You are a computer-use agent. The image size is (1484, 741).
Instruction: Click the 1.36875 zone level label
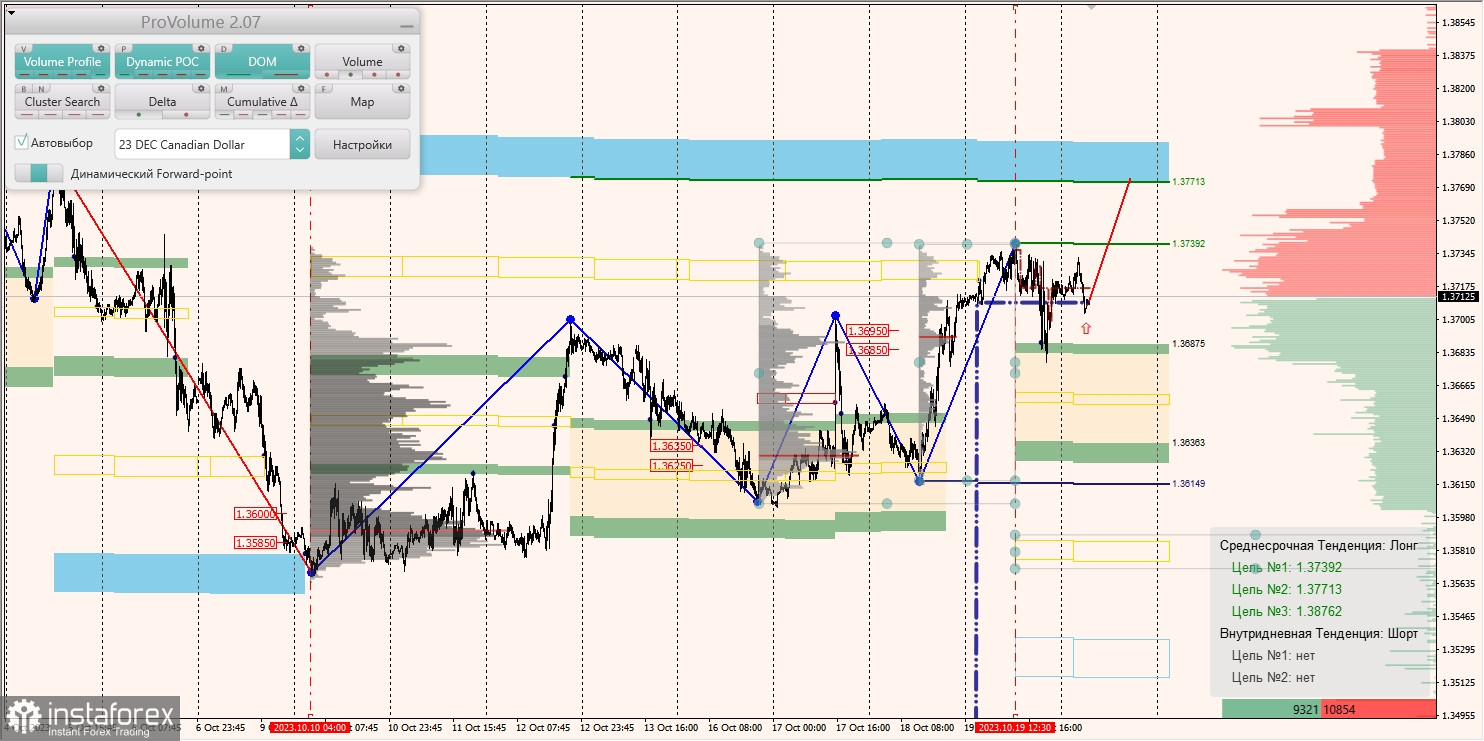1188,343
